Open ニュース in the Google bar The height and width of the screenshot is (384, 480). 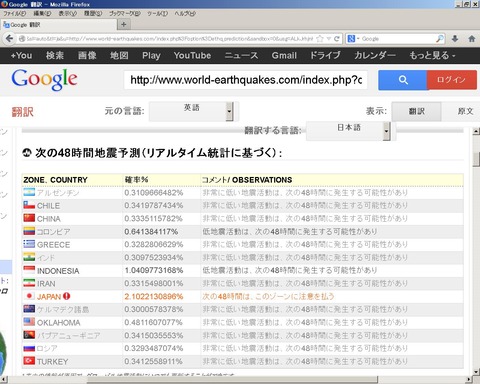pyautogui.click(x=241, y=55)
